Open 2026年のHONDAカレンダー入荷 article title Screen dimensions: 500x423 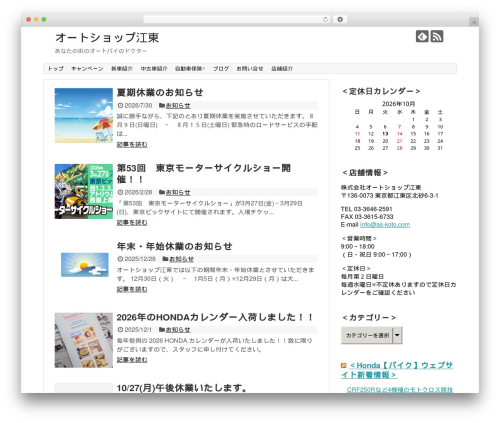(215, 317)
